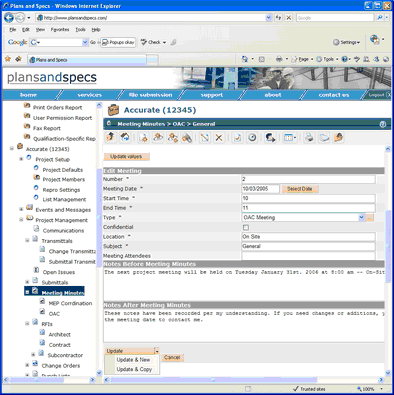Click the Add to Favorites icon
The image size is (394, 395).
[18, 59]
